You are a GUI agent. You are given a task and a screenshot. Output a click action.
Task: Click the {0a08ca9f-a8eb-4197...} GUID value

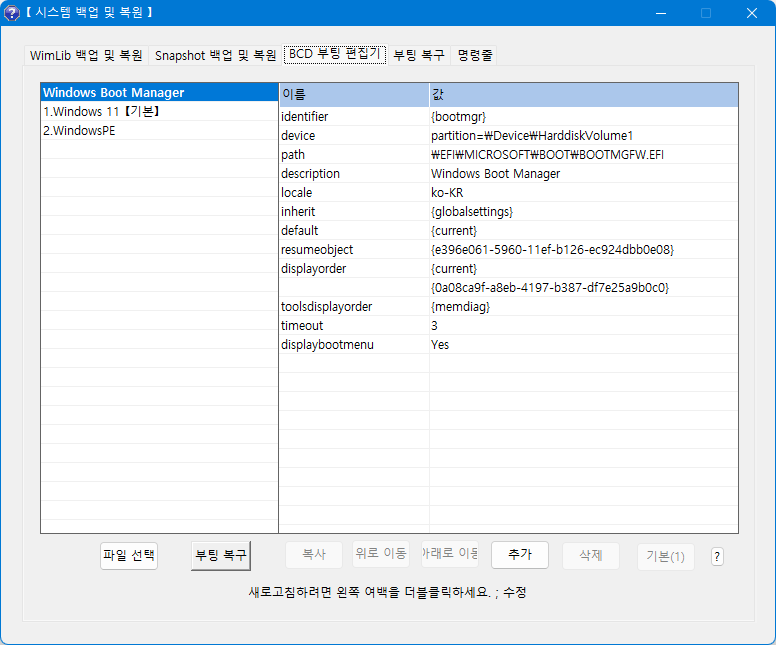click(x=550, y=288)
